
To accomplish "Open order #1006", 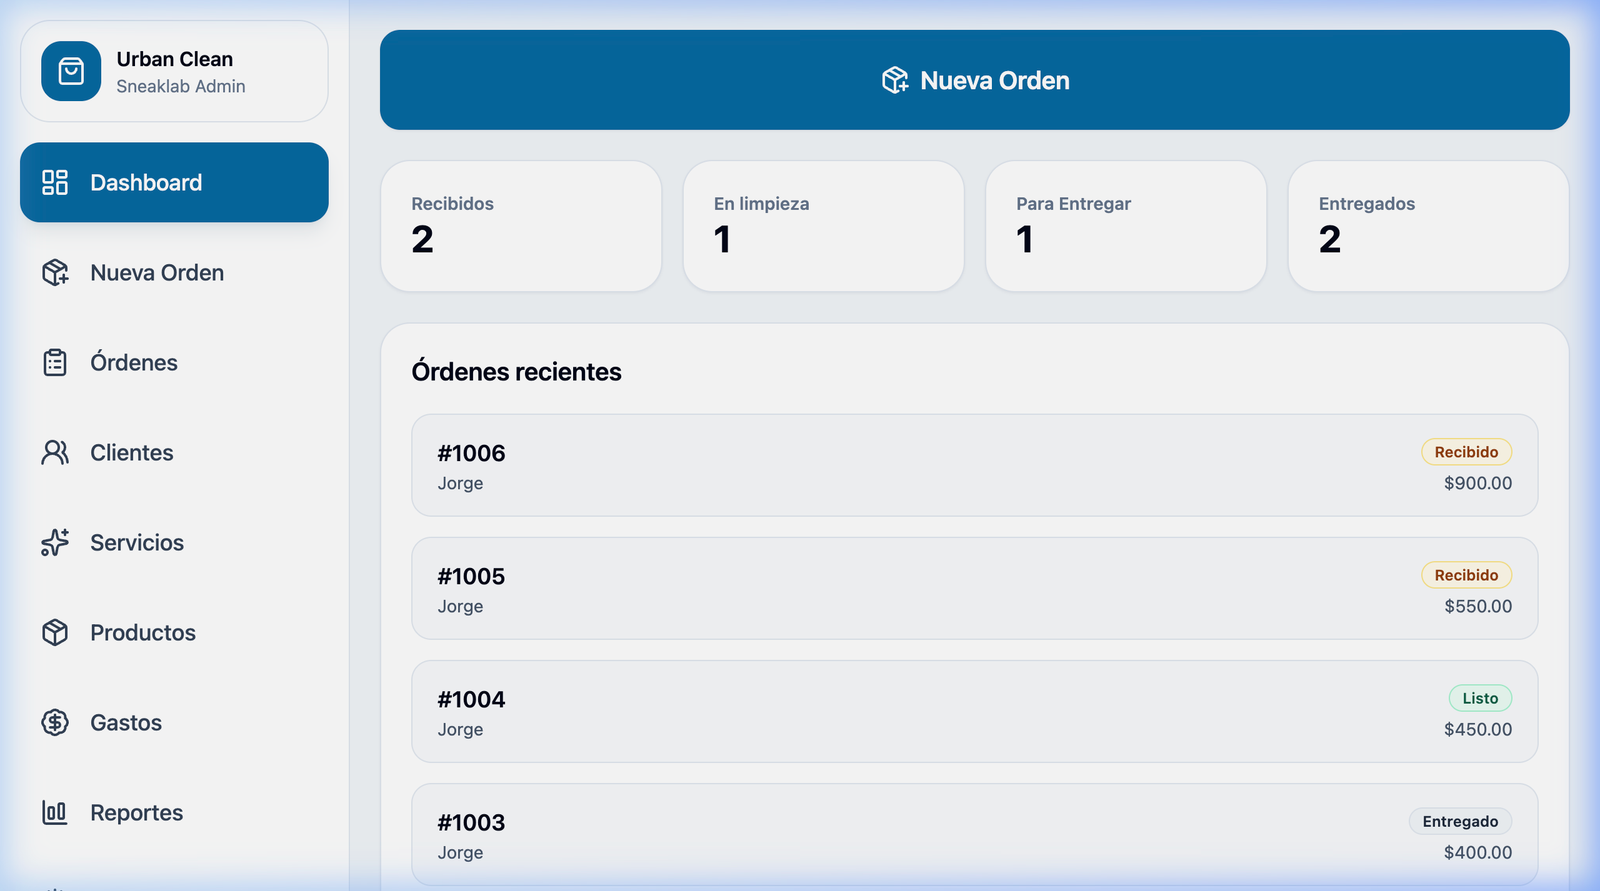I will pos(975,465).
